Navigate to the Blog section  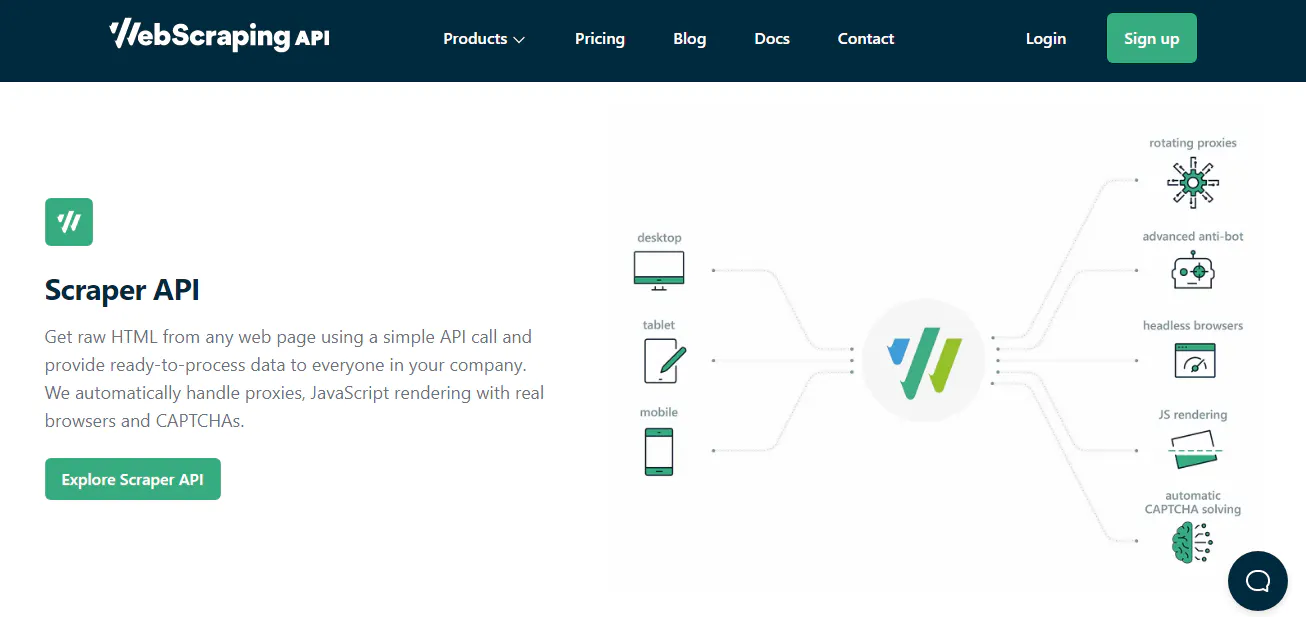point(689,38)
